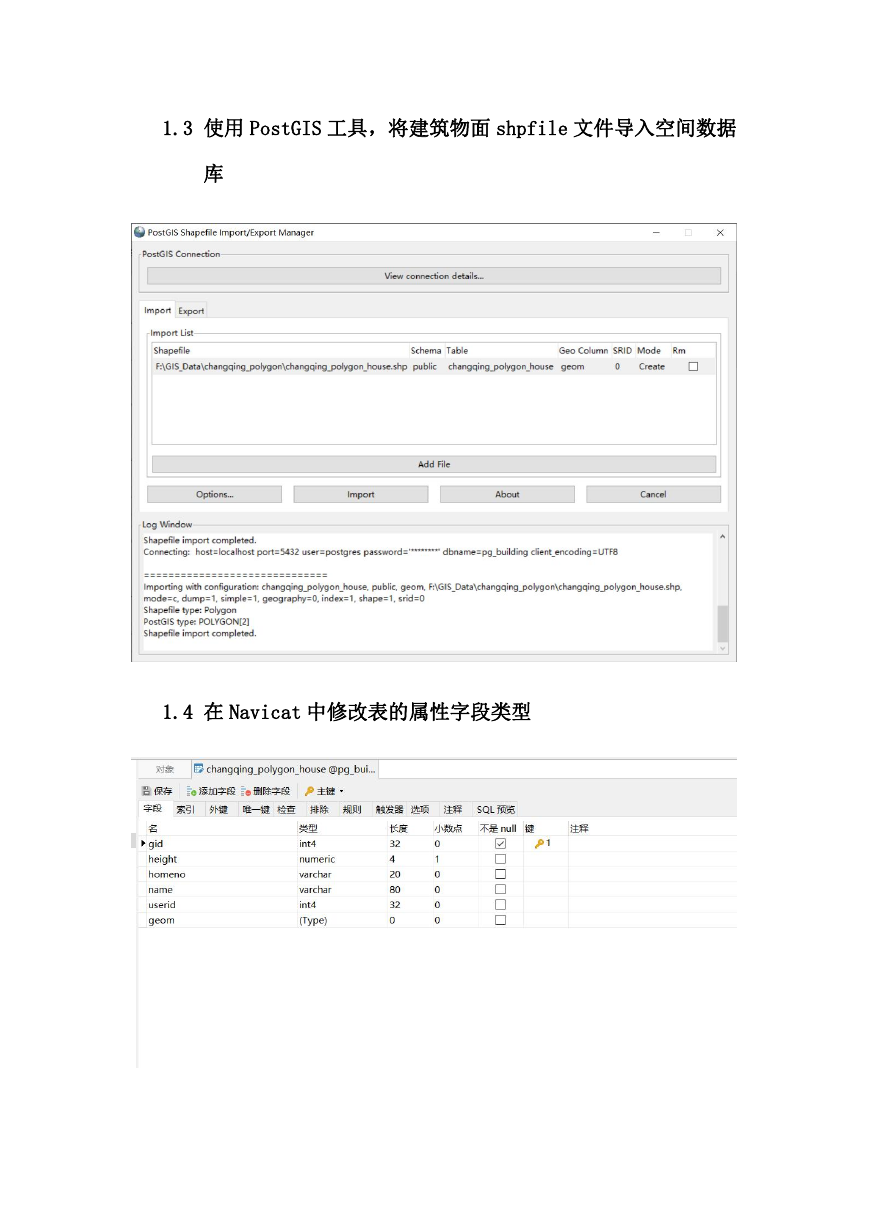
Task: Click the About button
Action: click(507, 494)
